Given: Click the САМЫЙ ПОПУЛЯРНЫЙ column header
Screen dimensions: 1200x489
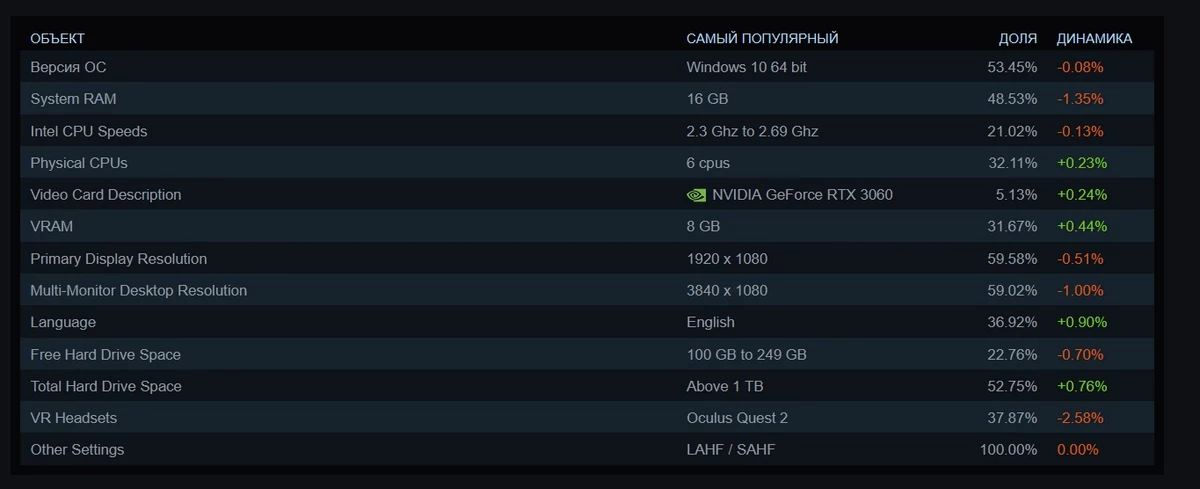Looking at the screenshot, I should pos(762,38).
